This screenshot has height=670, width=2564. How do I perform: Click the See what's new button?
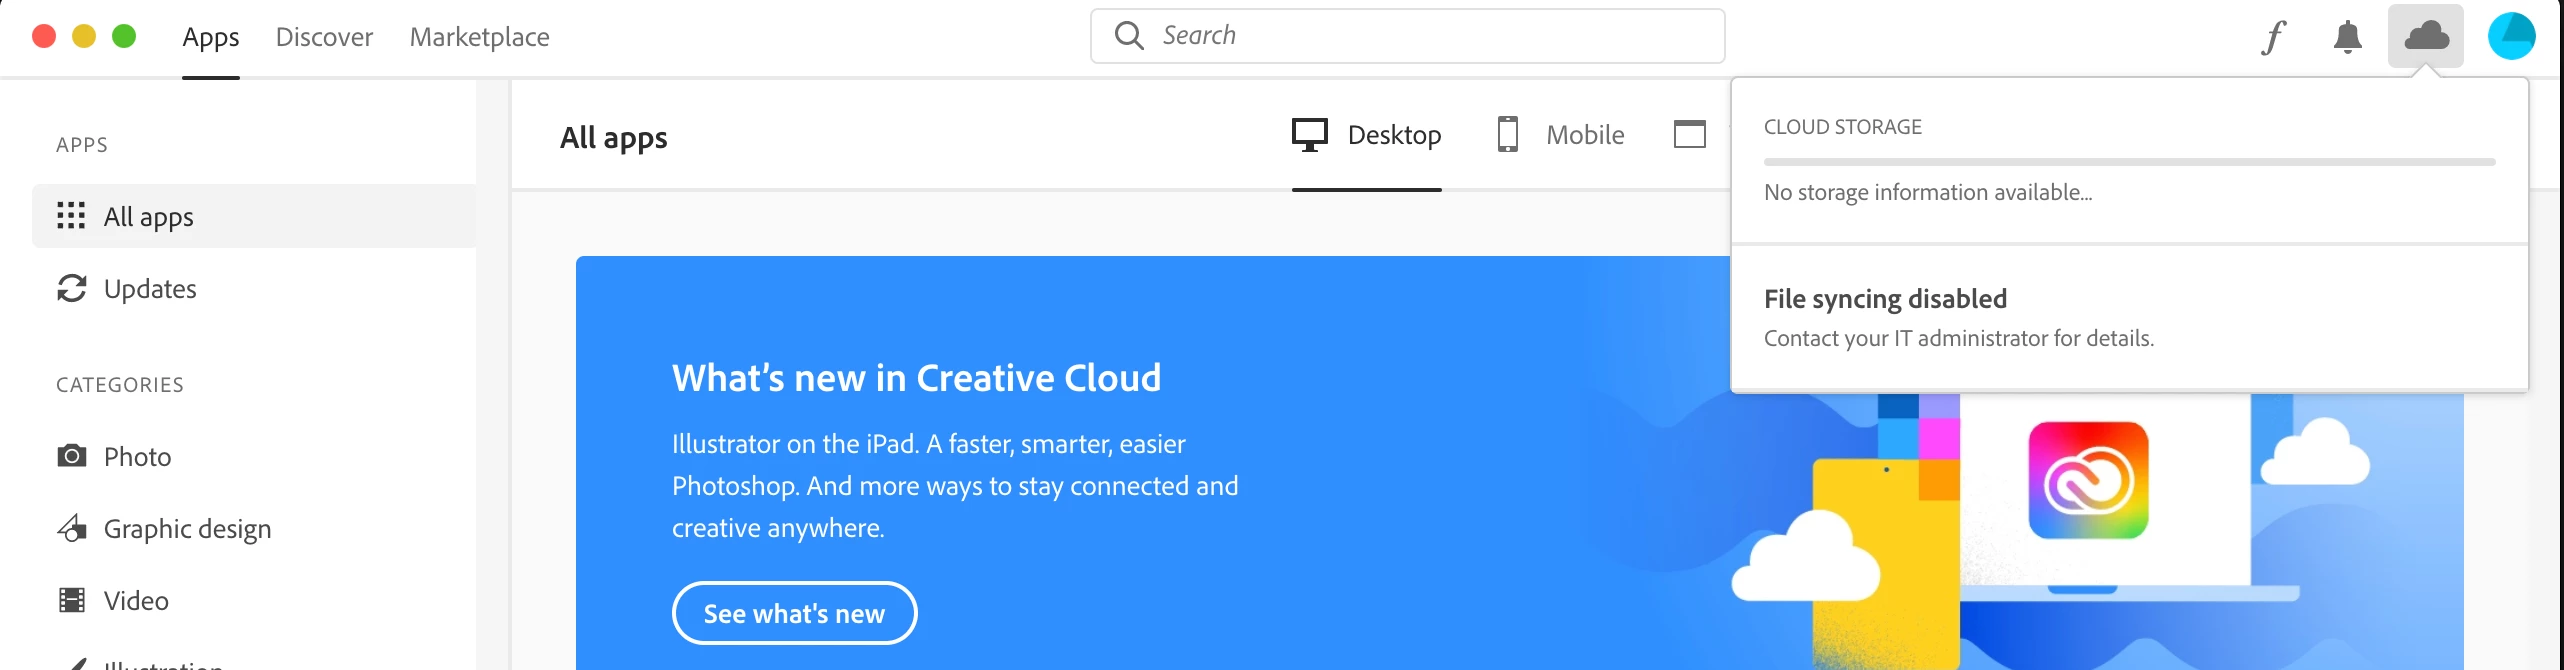[795, 613]
